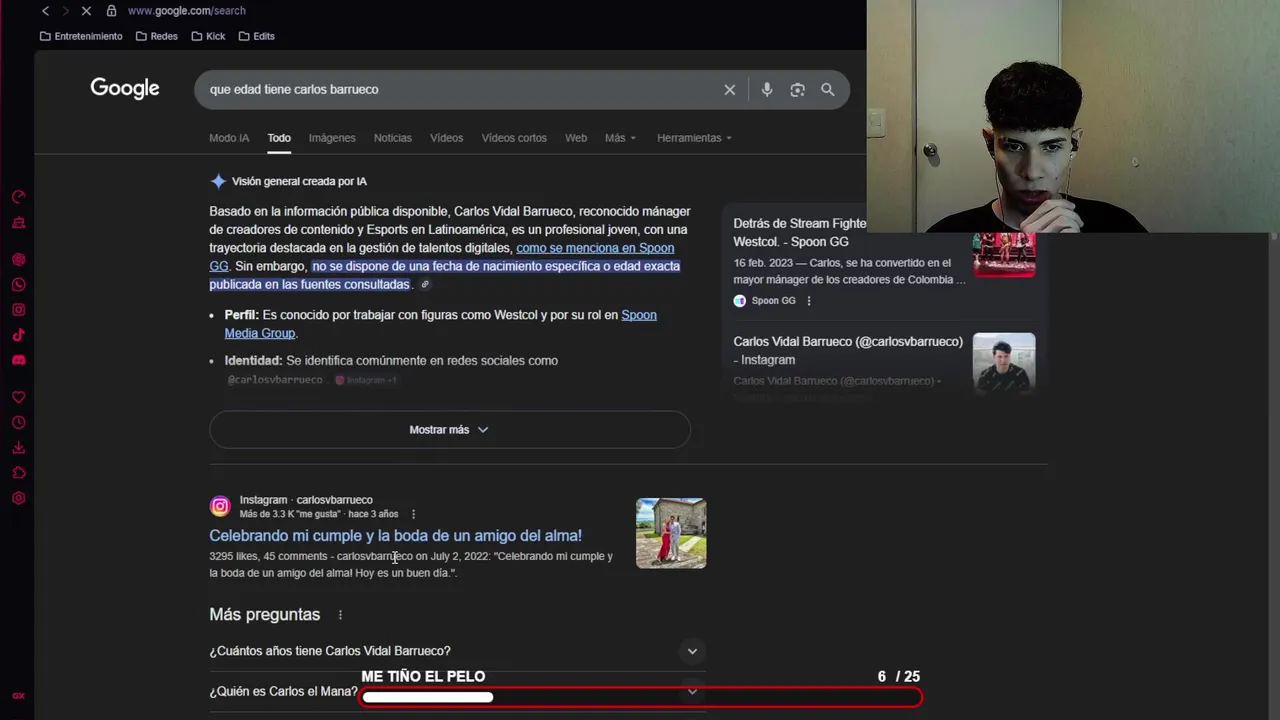
Task: Click Spoon GG source thumbnail image
Action: (x=1004, y=255)
